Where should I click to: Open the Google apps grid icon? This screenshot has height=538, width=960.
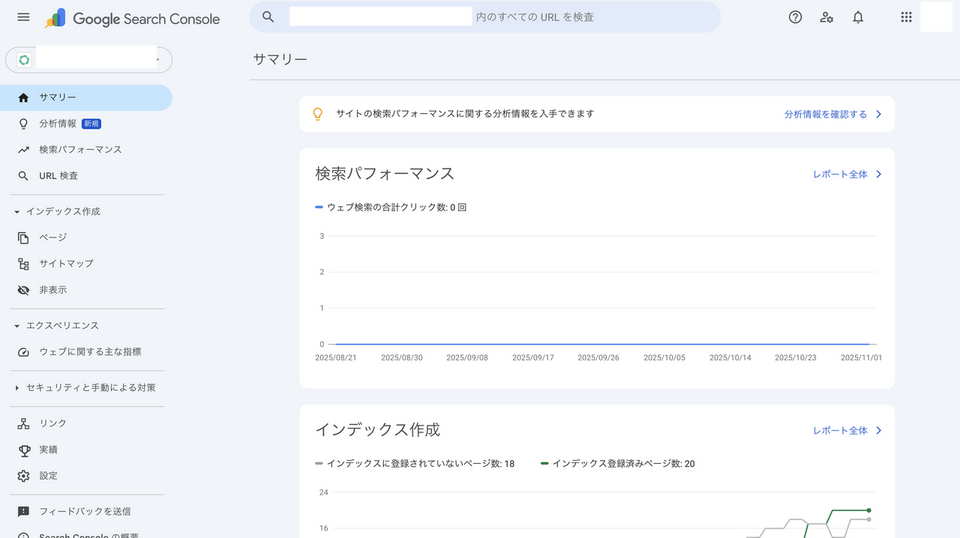(906, 17)
